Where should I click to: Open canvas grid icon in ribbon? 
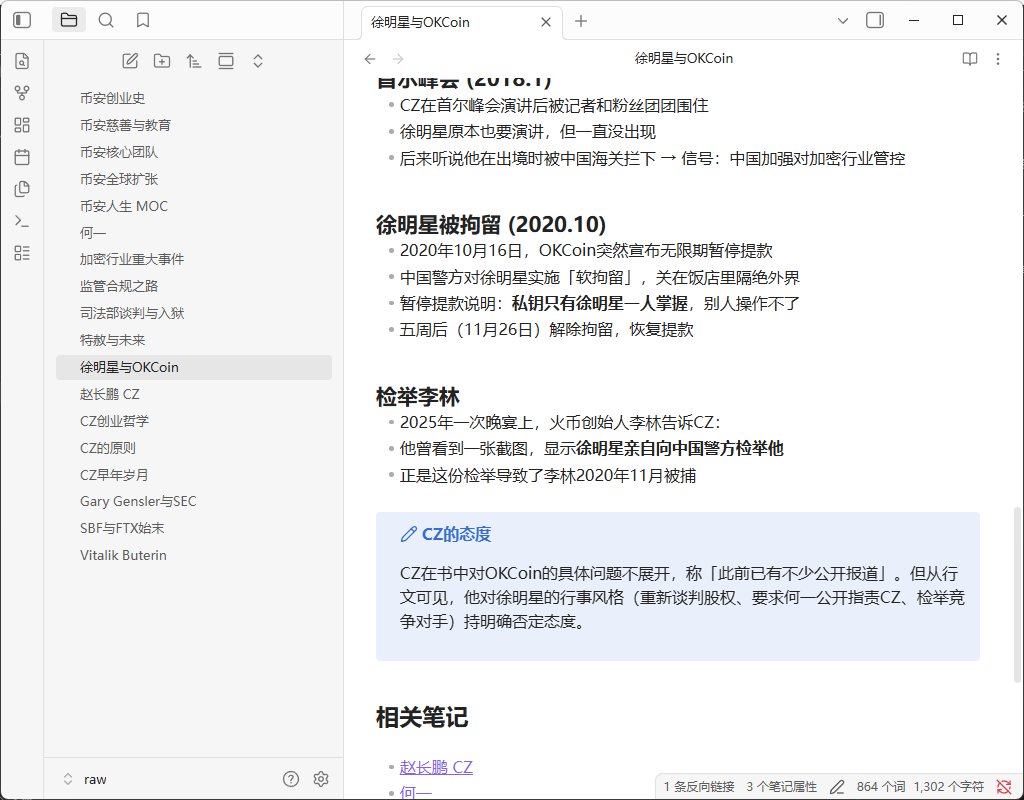point(22,125)
